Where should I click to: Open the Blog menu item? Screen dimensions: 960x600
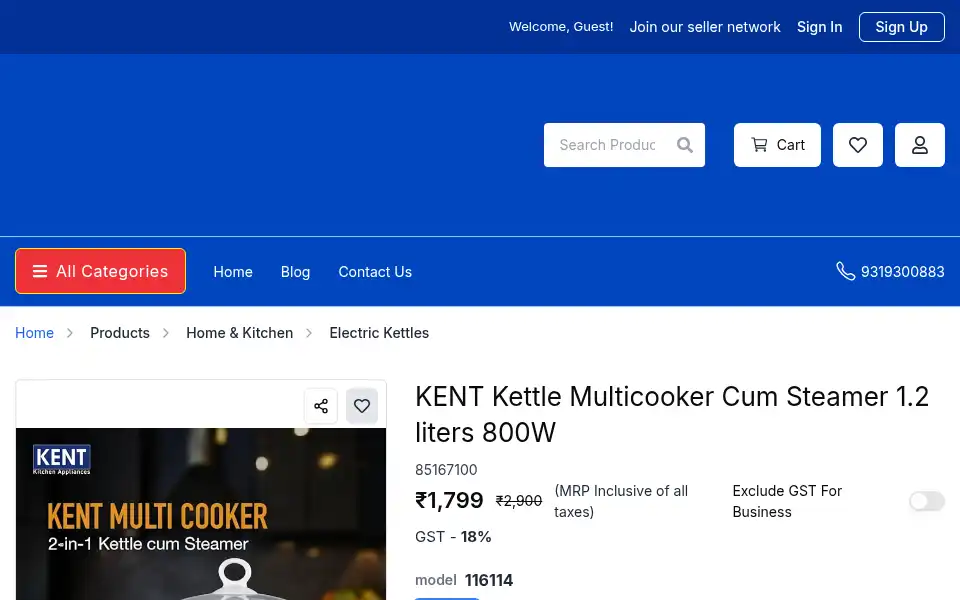pyautogui.click(x=295, y=272)
